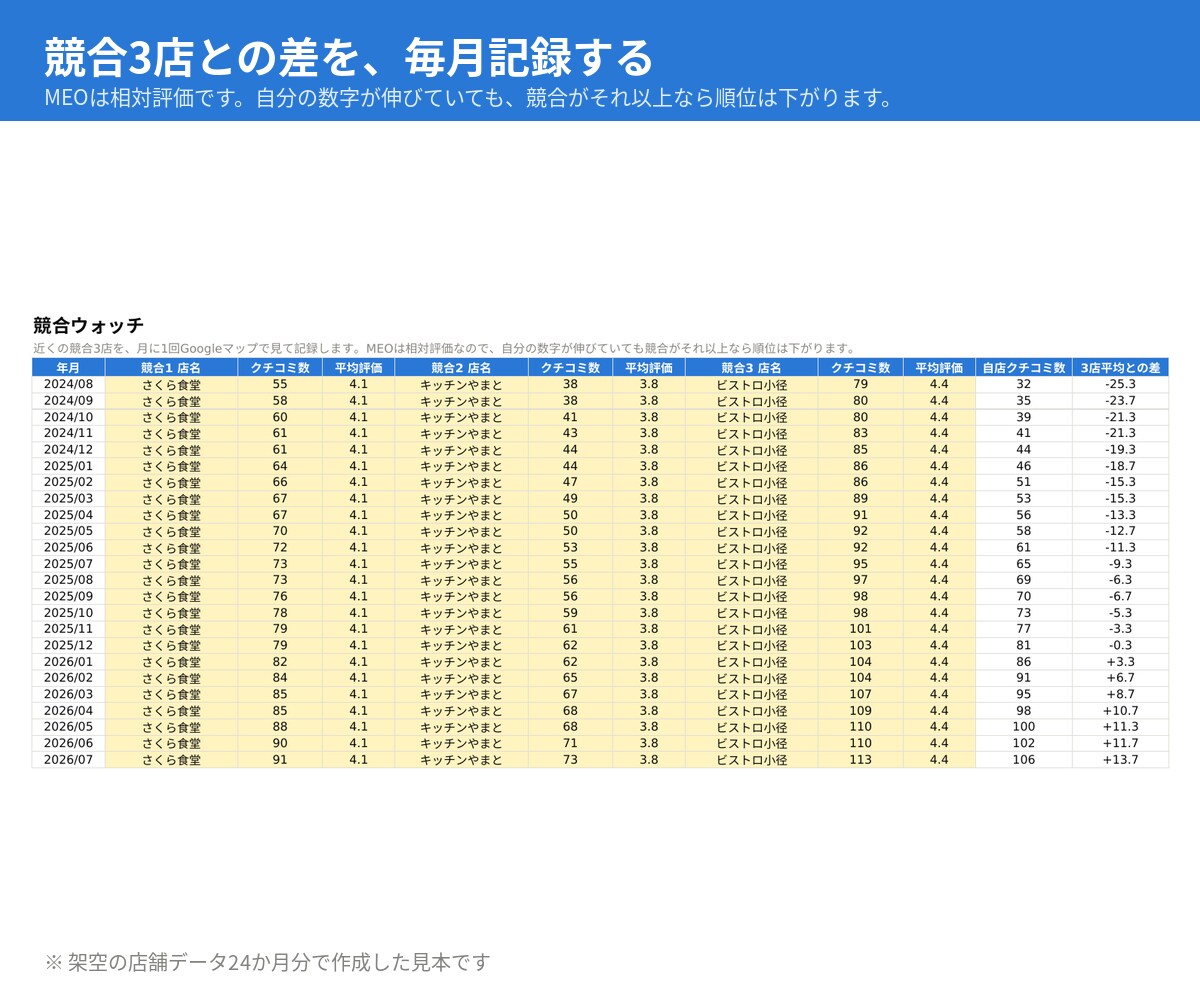Select the subtitle starting with MEOは相対評価です
The image size is (1200, 990).
pyautogui.click(x=469, y=98)
